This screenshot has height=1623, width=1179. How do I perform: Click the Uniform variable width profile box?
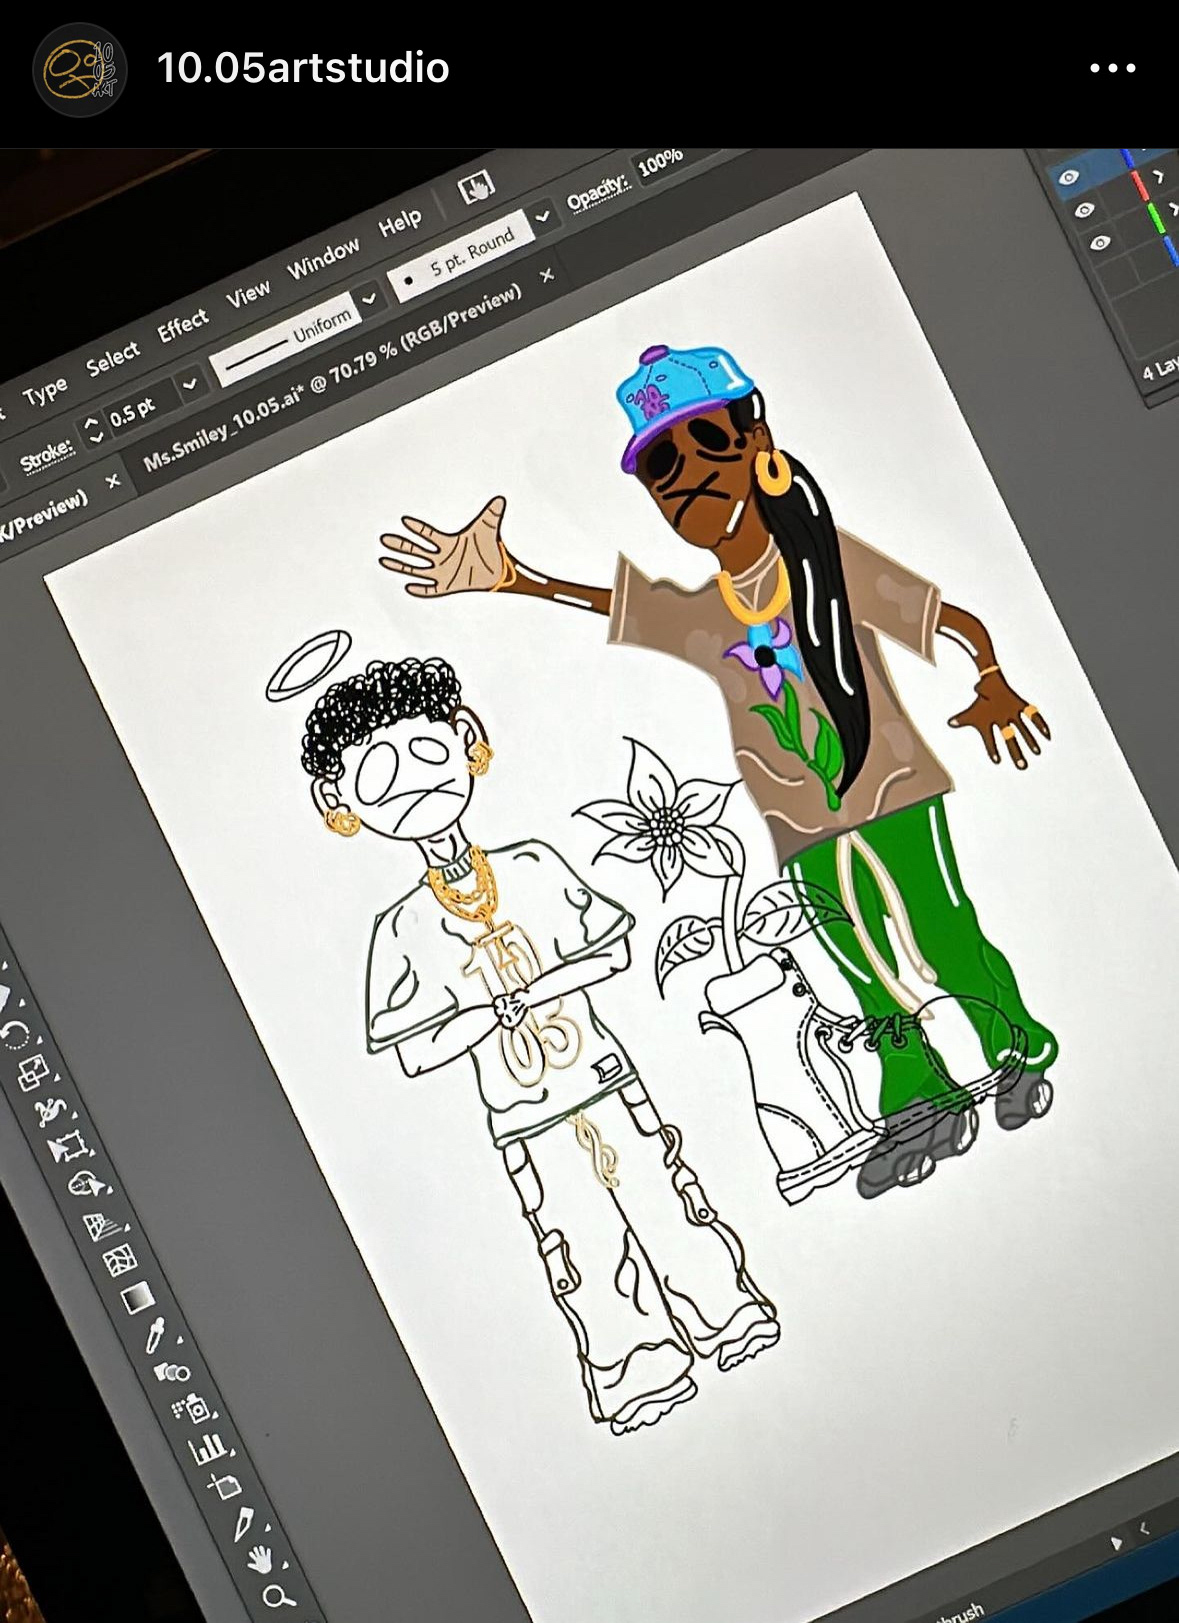click(x=285, y=338)
